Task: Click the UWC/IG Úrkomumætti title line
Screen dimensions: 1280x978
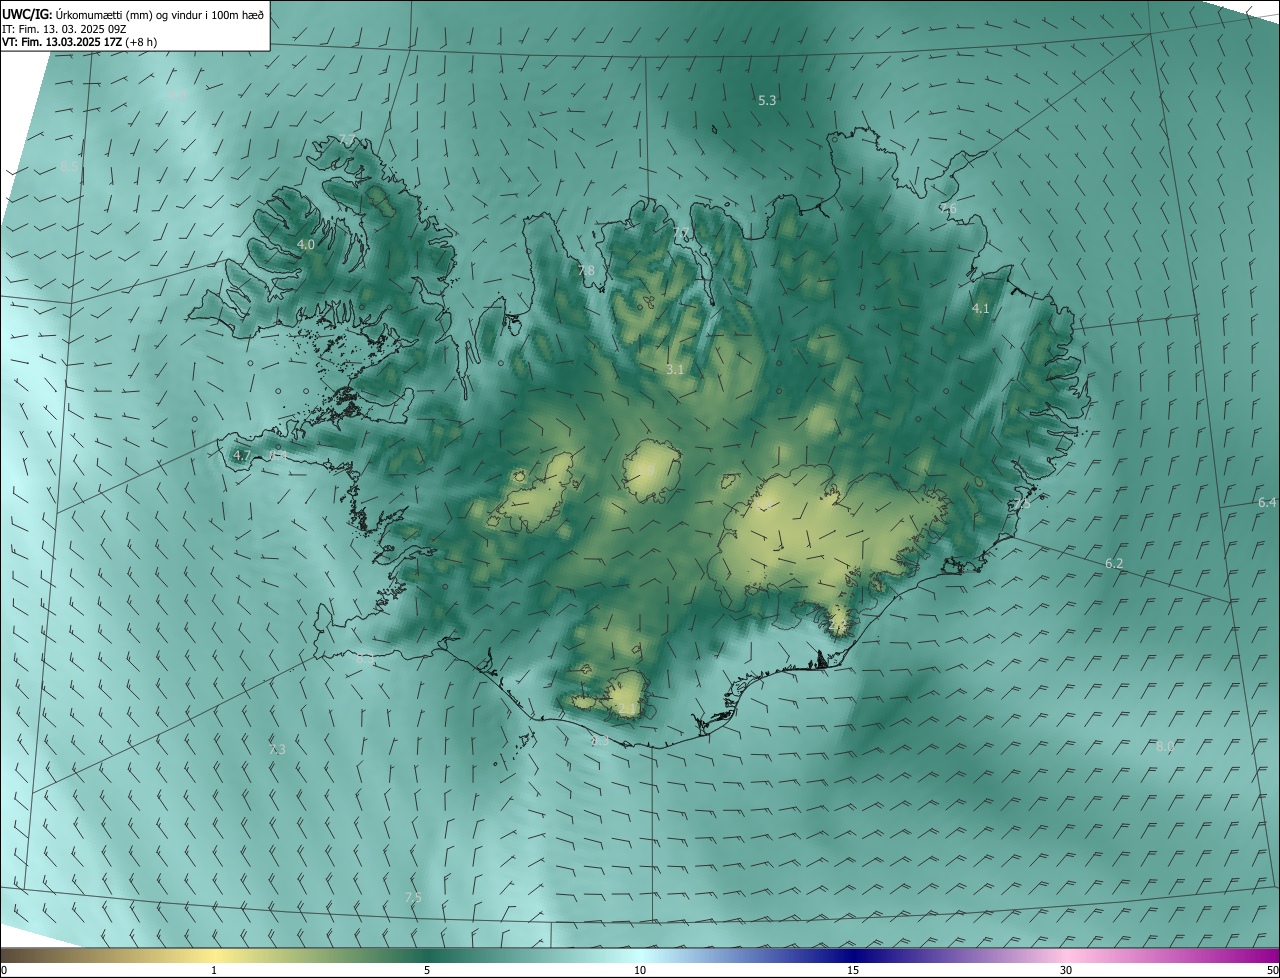Action: tap(133, 13)
